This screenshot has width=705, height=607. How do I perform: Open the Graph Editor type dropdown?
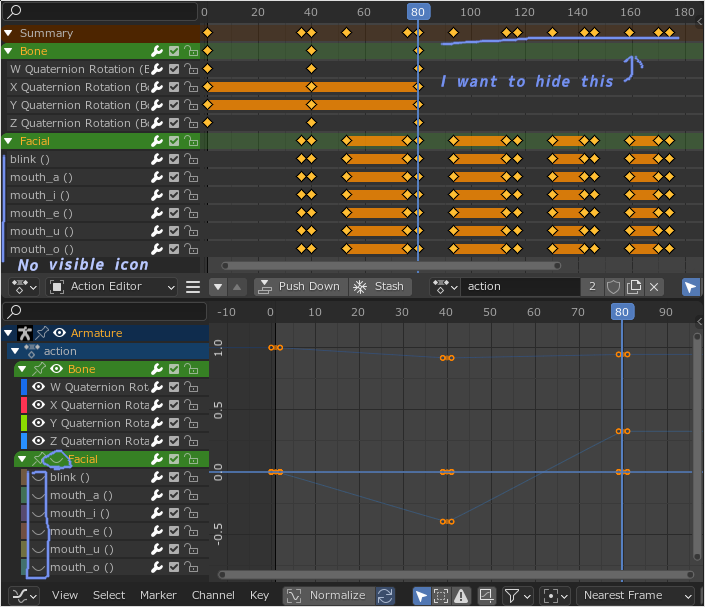[x=24, y=595]
